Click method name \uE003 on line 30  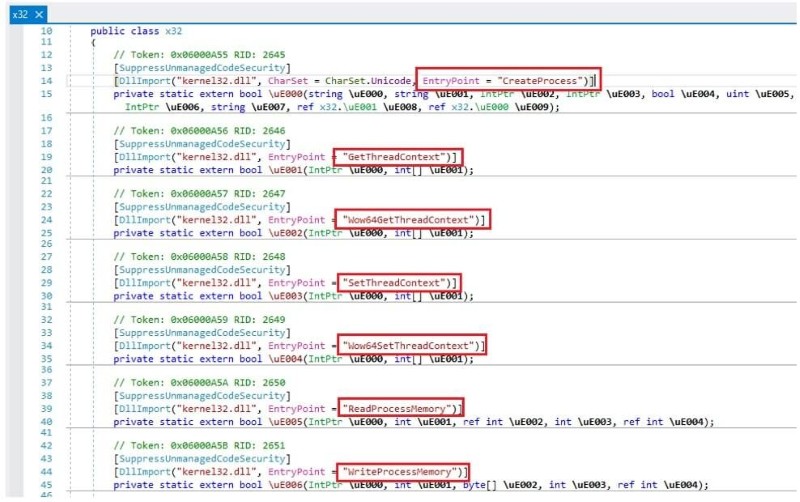tap(286, 296)
